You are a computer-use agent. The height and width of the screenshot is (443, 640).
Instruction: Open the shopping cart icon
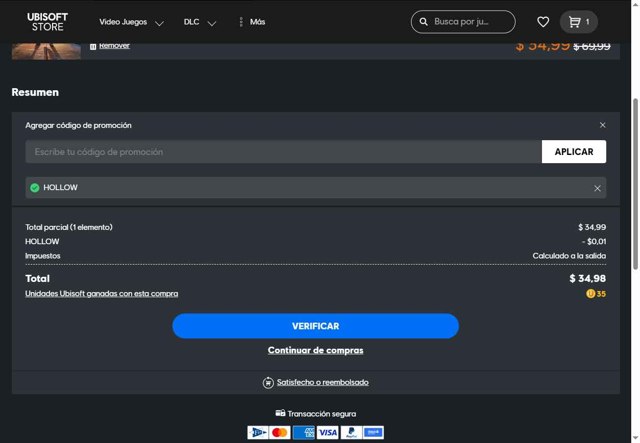(x=579, y=22)
